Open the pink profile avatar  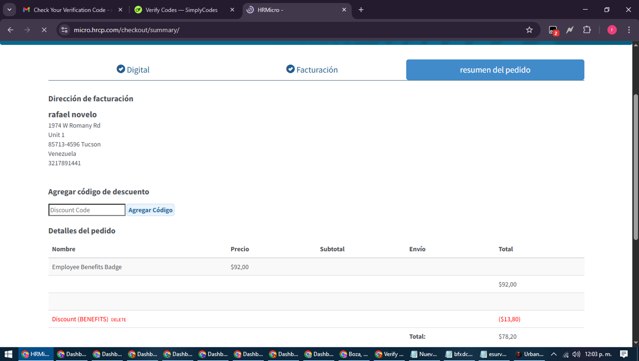coord(612,30)
